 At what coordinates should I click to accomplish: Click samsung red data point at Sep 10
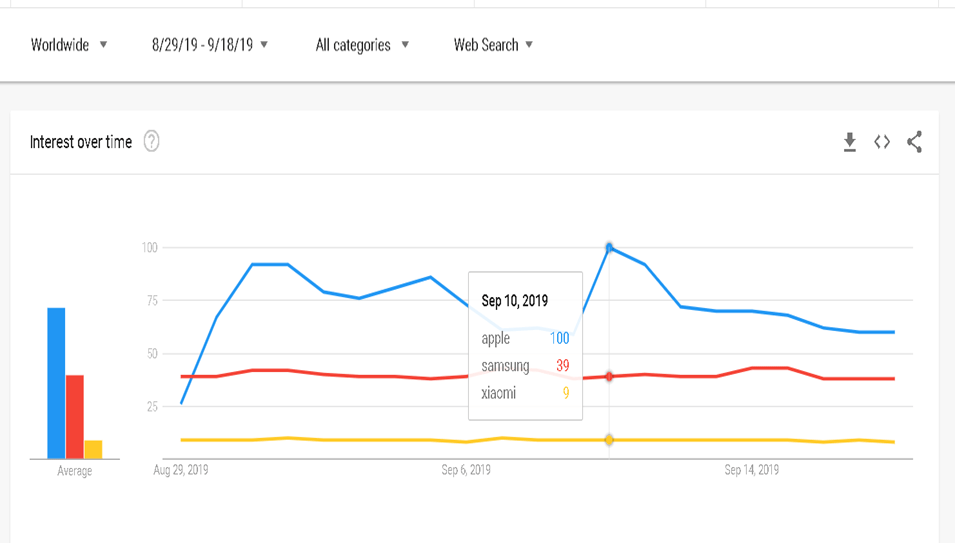click(x=609, y=376)
